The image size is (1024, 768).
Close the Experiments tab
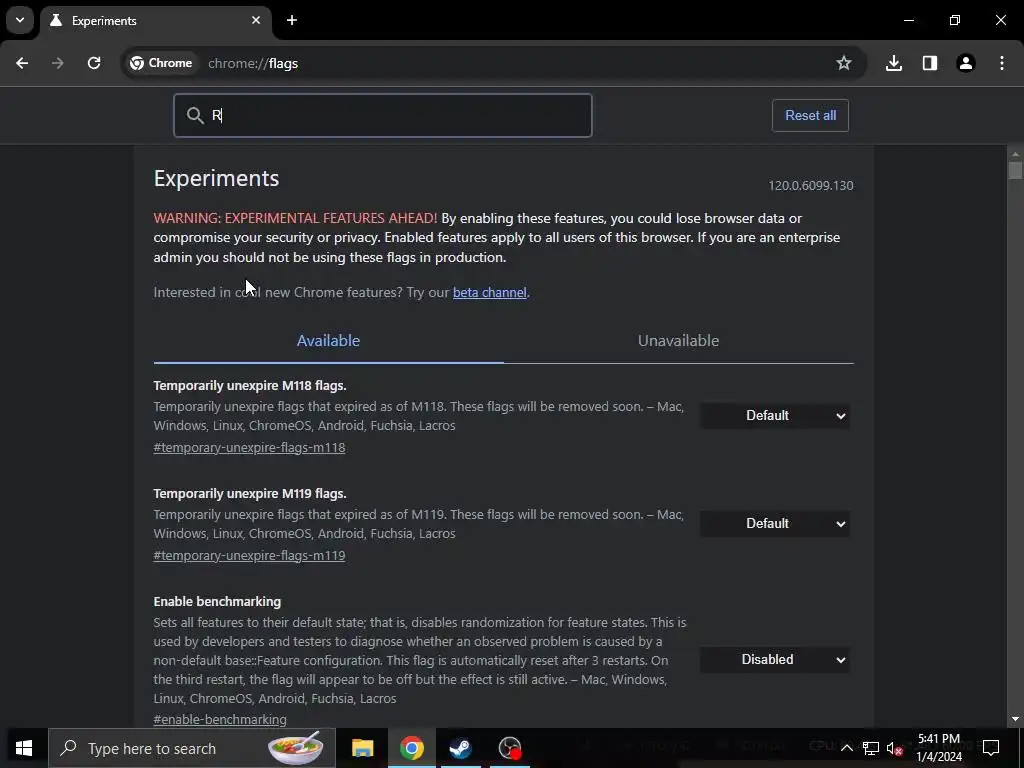click(256, 20)
